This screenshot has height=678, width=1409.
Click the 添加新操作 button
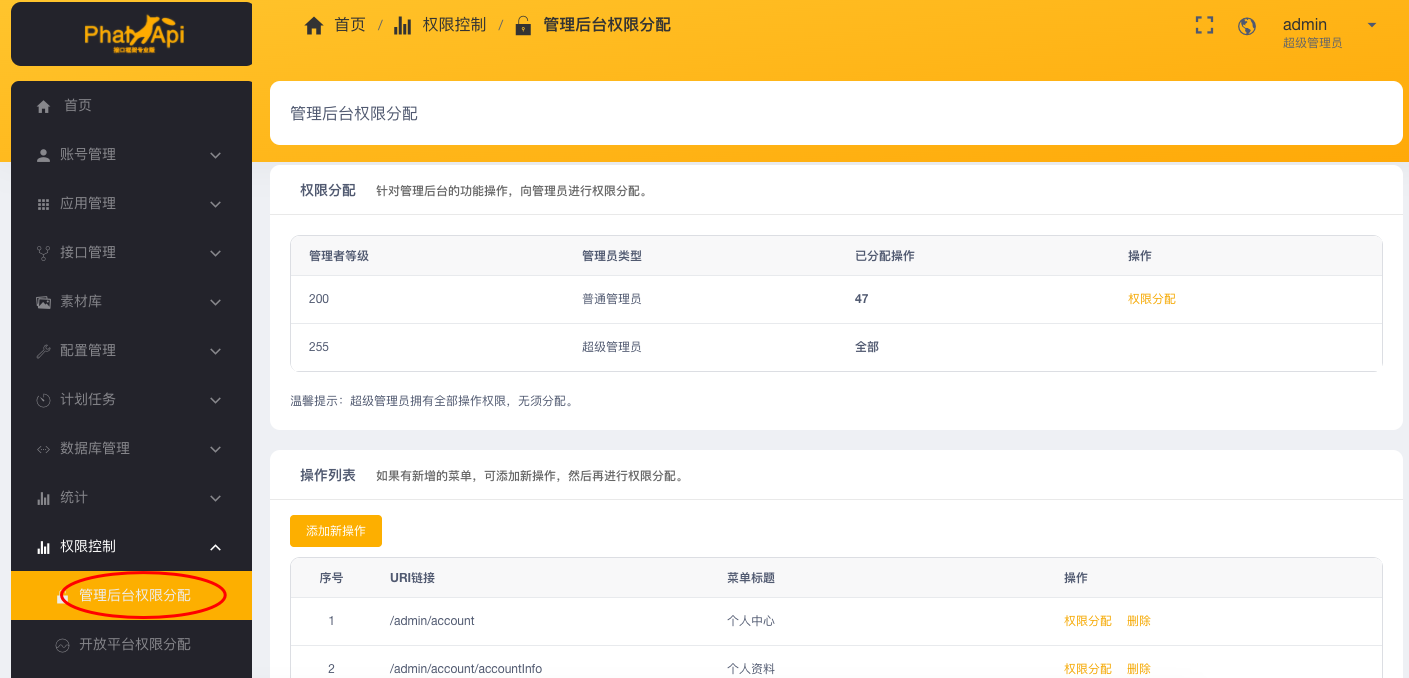pyautogui.click(x=336, y=531)
